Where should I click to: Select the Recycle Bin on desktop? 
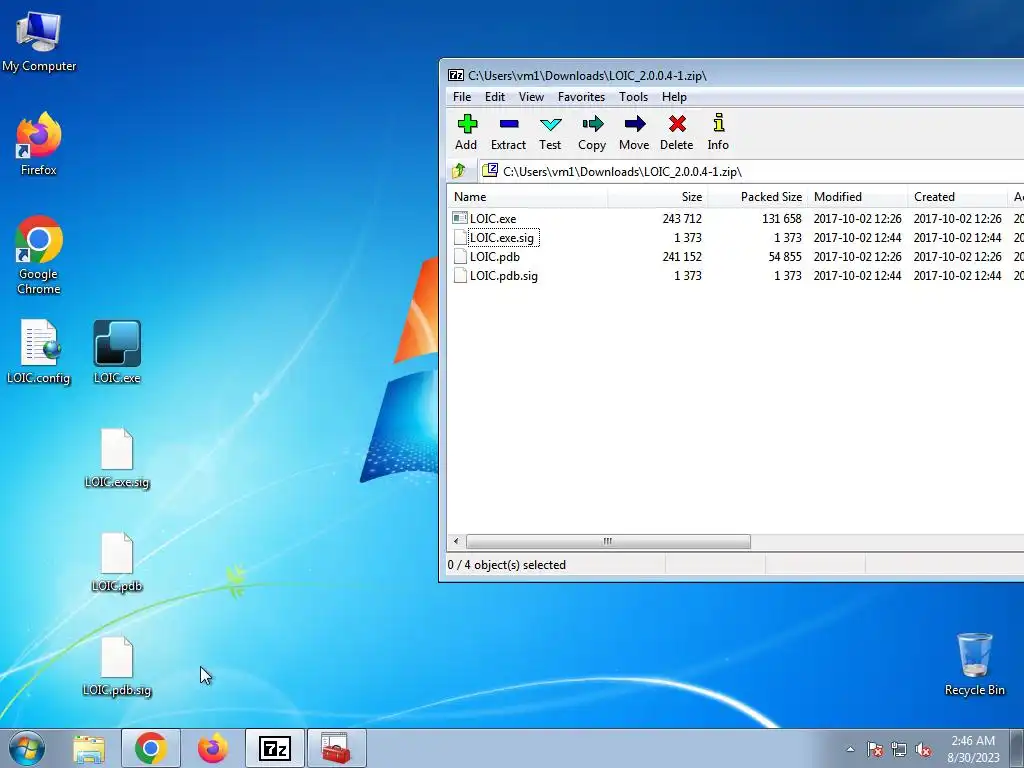tap(974, 664)
